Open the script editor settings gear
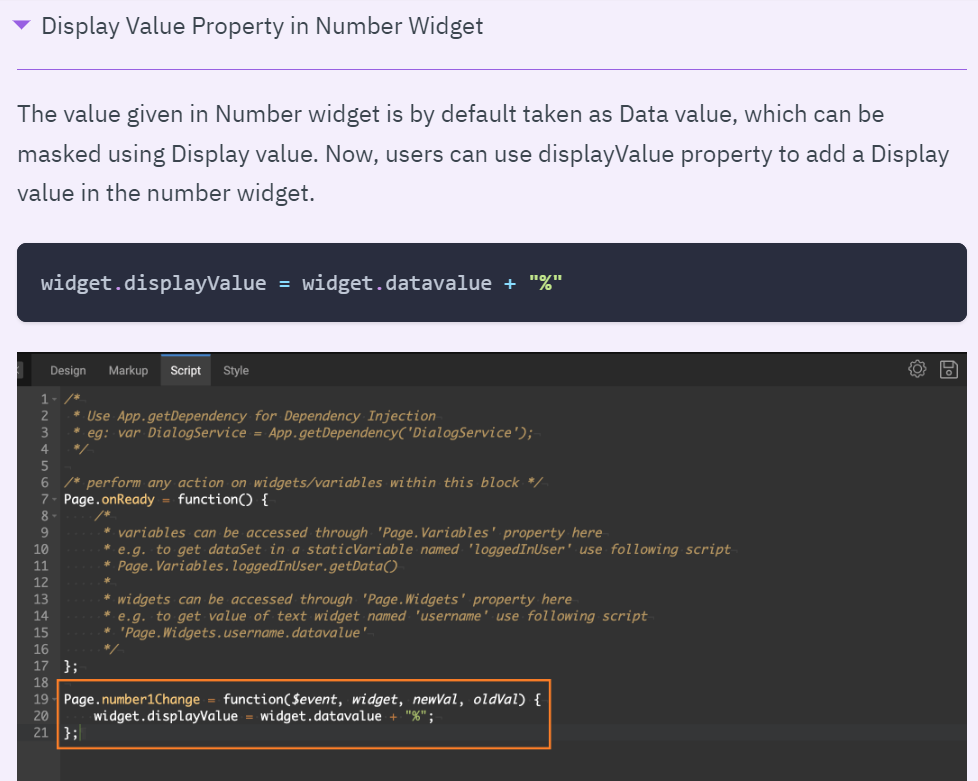The image size is (978, 781). tap(916, 369)
